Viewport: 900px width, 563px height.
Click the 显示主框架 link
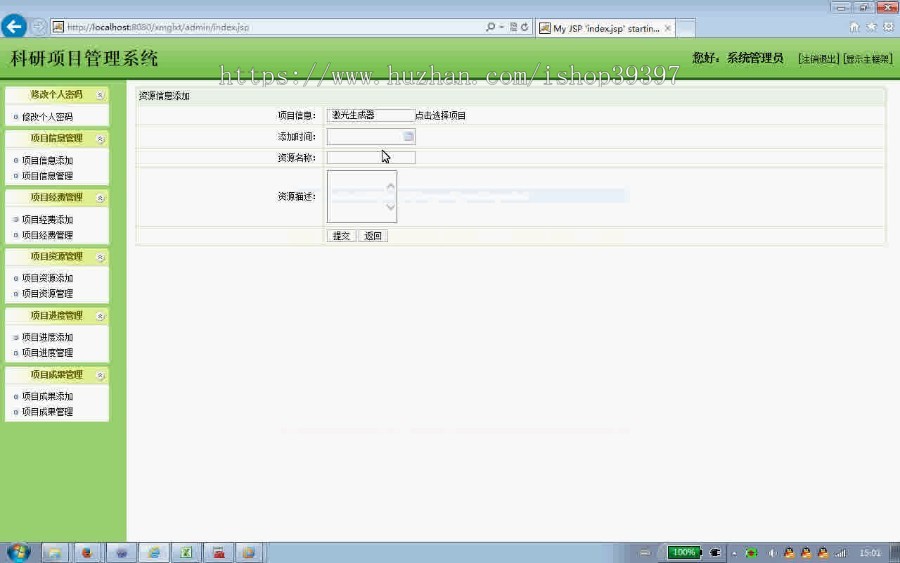pyautogui.click(x=868, y=59)
